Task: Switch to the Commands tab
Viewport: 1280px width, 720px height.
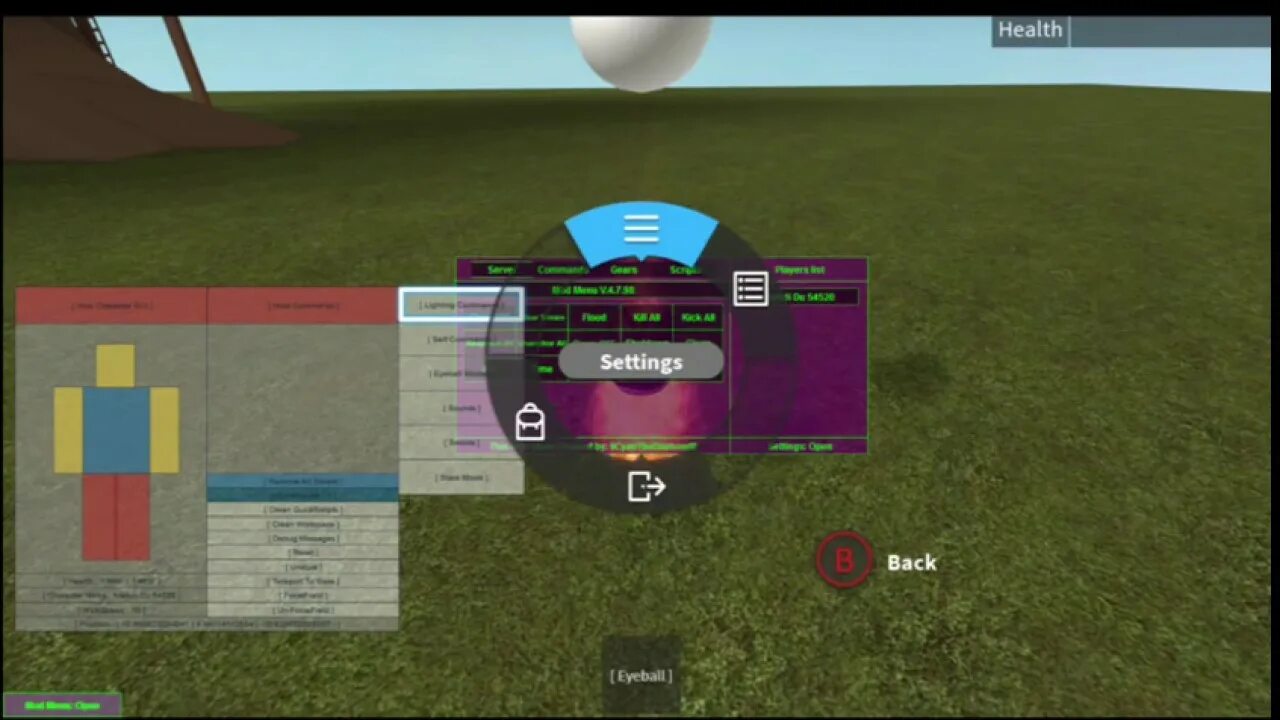Action: click(x=562, y=270)
